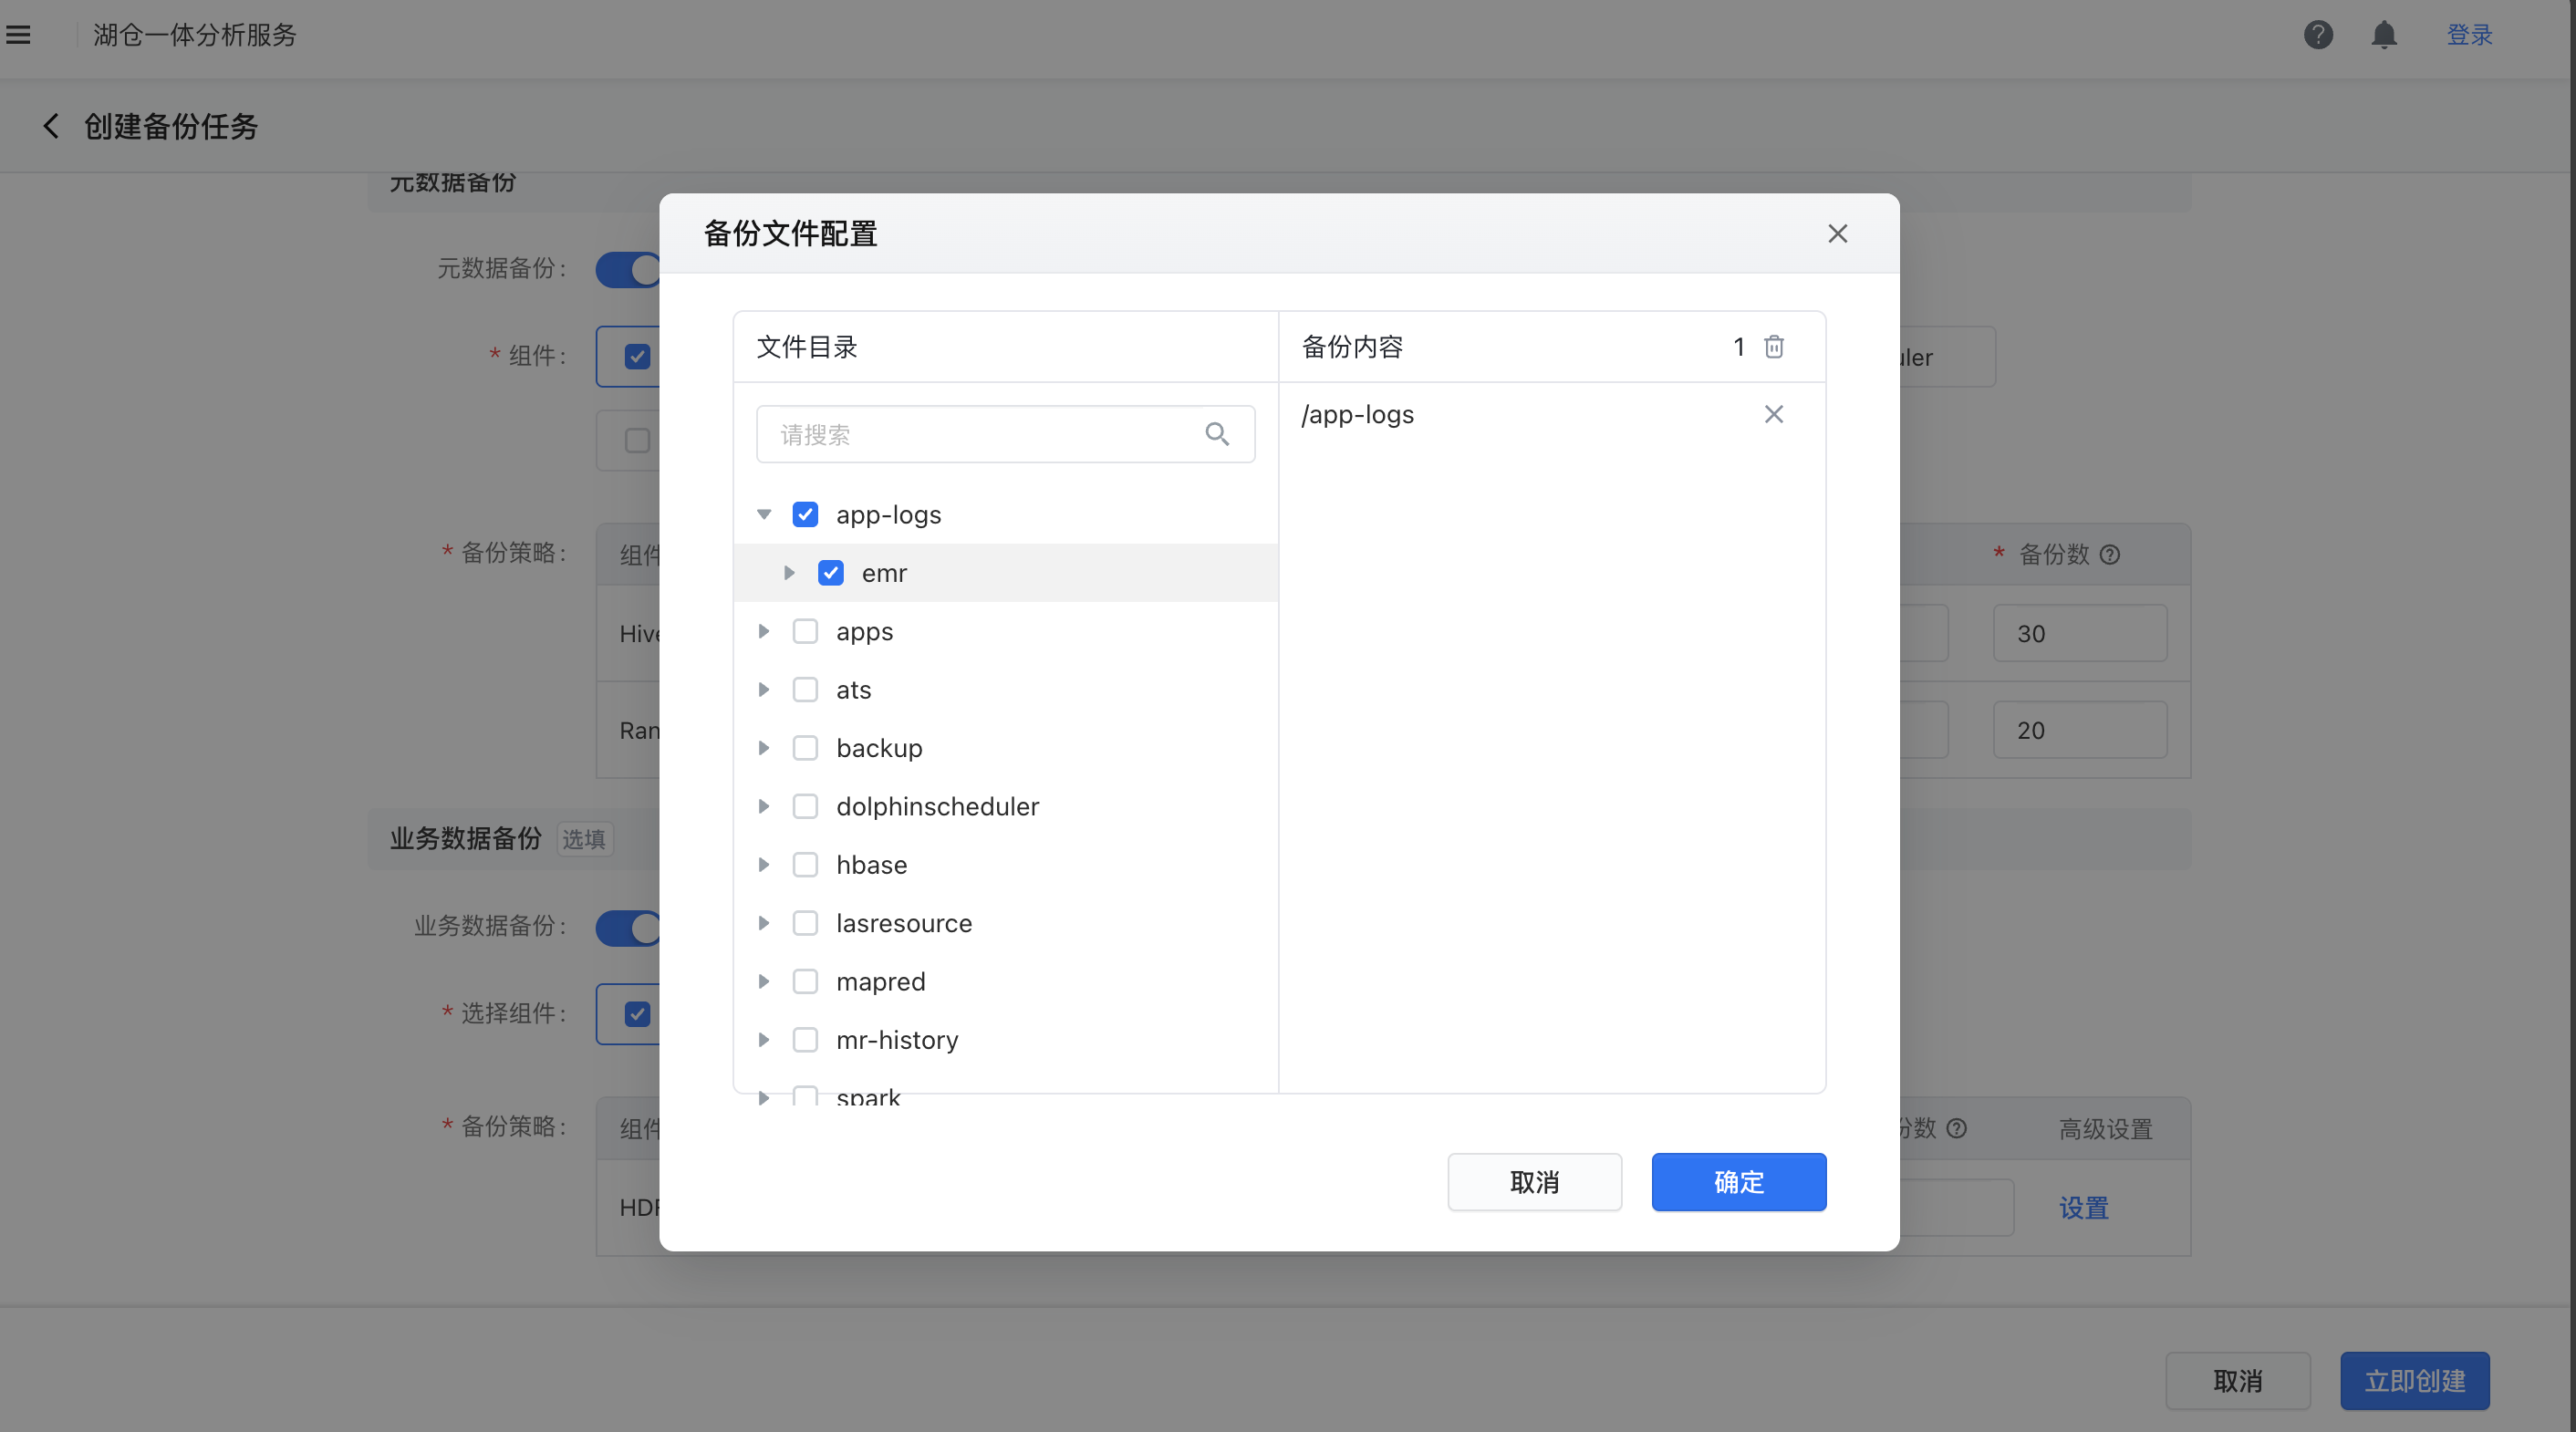Check the hbase folder checkbox
Screen dimensions: 2576x1432
805,865
